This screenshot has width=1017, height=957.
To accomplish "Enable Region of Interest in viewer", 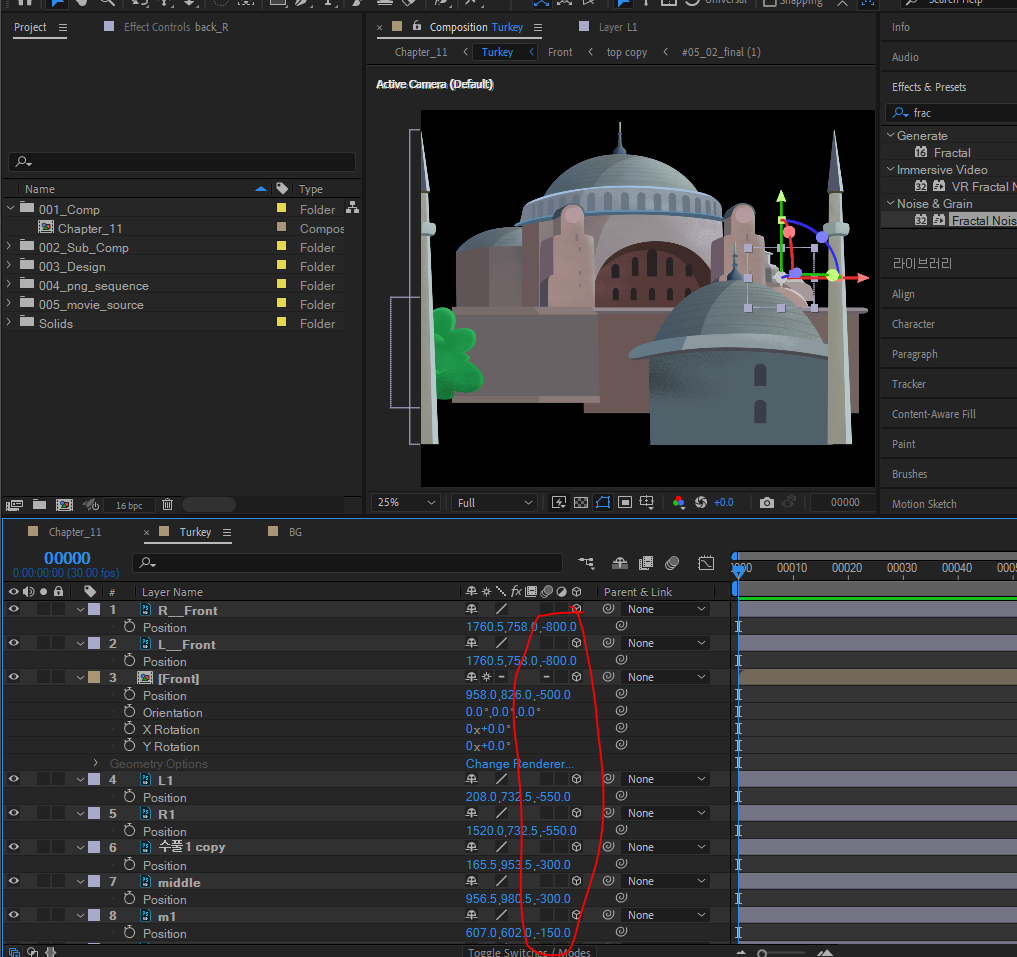I will pyautogui.click(x=625, y=502).
